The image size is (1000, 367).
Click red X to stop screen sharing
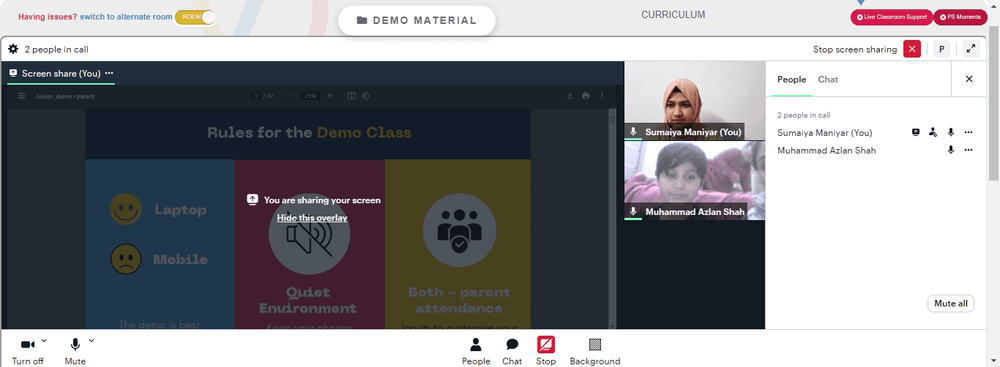pos(912,49)
